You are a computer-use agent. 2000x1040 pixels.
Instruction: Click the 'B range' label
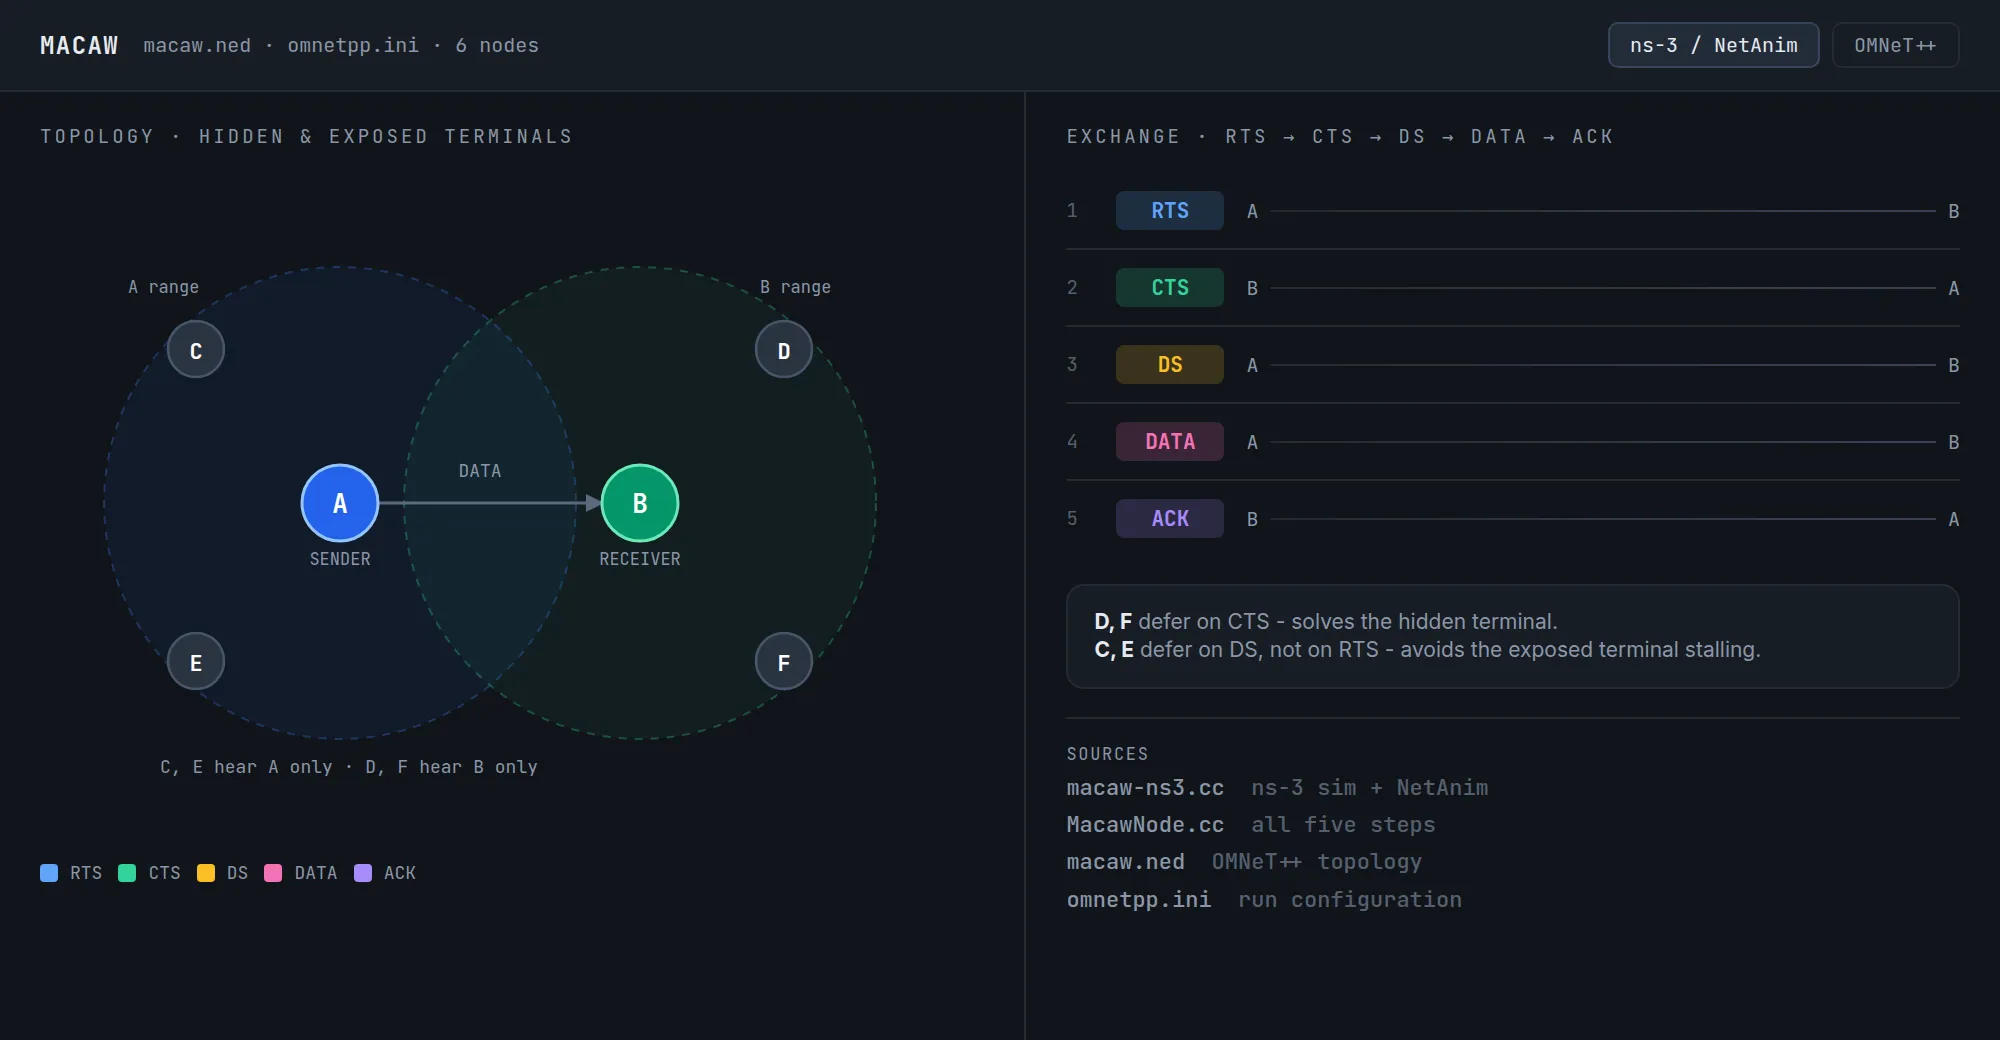click(x=795, y=287)
